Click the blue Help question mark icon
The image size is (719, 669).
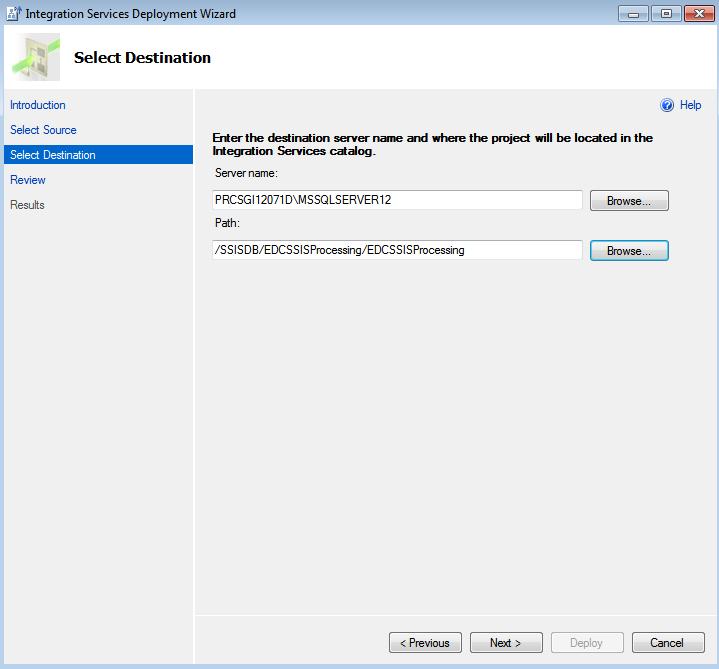click(x=667, y=105)
